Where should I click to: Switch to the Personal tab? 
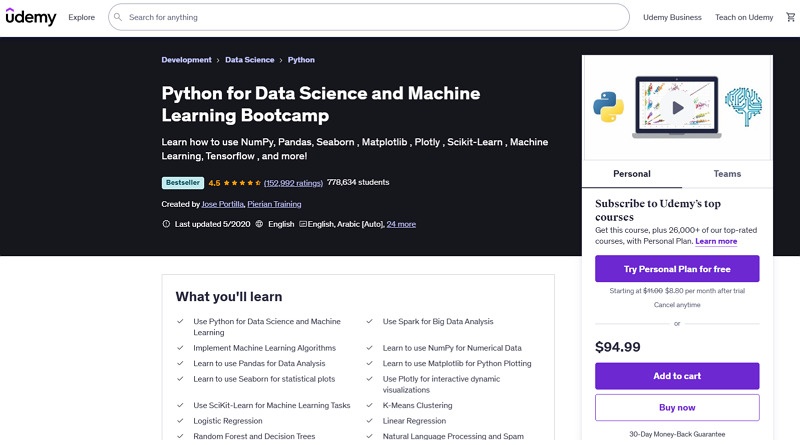pos(632,174)
